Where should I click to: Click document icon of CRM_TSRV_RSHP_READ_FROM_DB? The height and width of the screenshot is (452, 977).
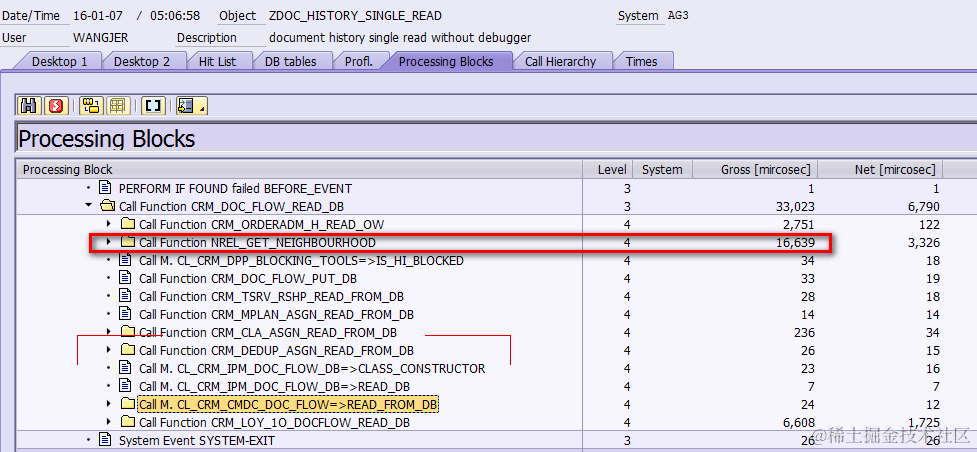(125, 296)
